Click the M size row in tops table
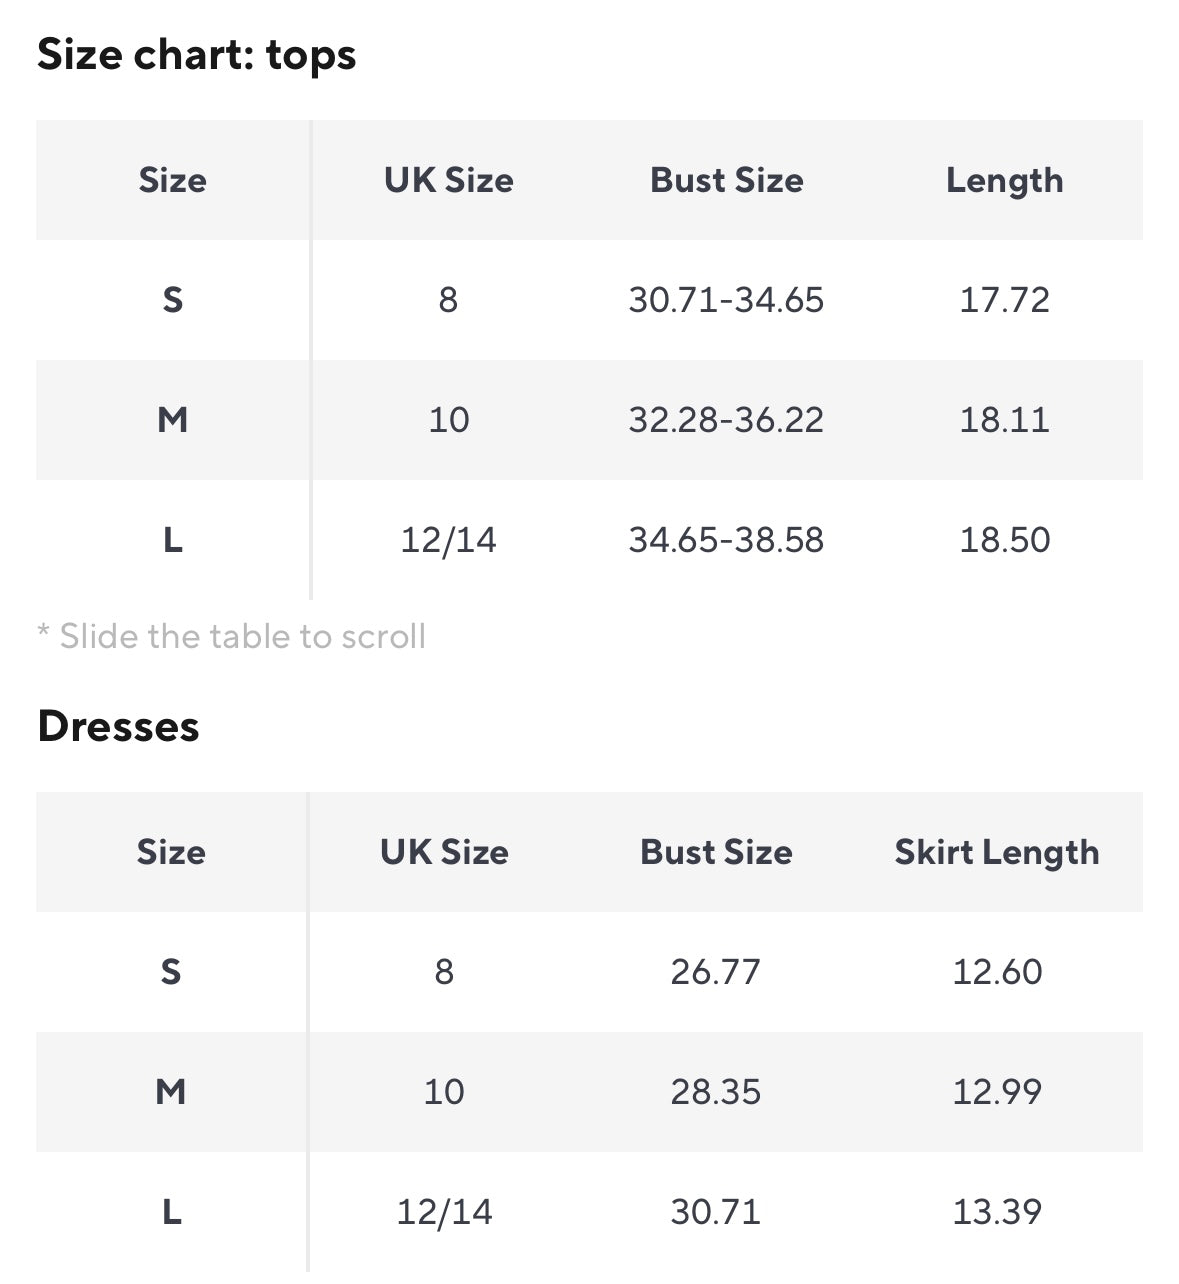Viewport: 1179px width, 1284px height. tap(173, 420)
